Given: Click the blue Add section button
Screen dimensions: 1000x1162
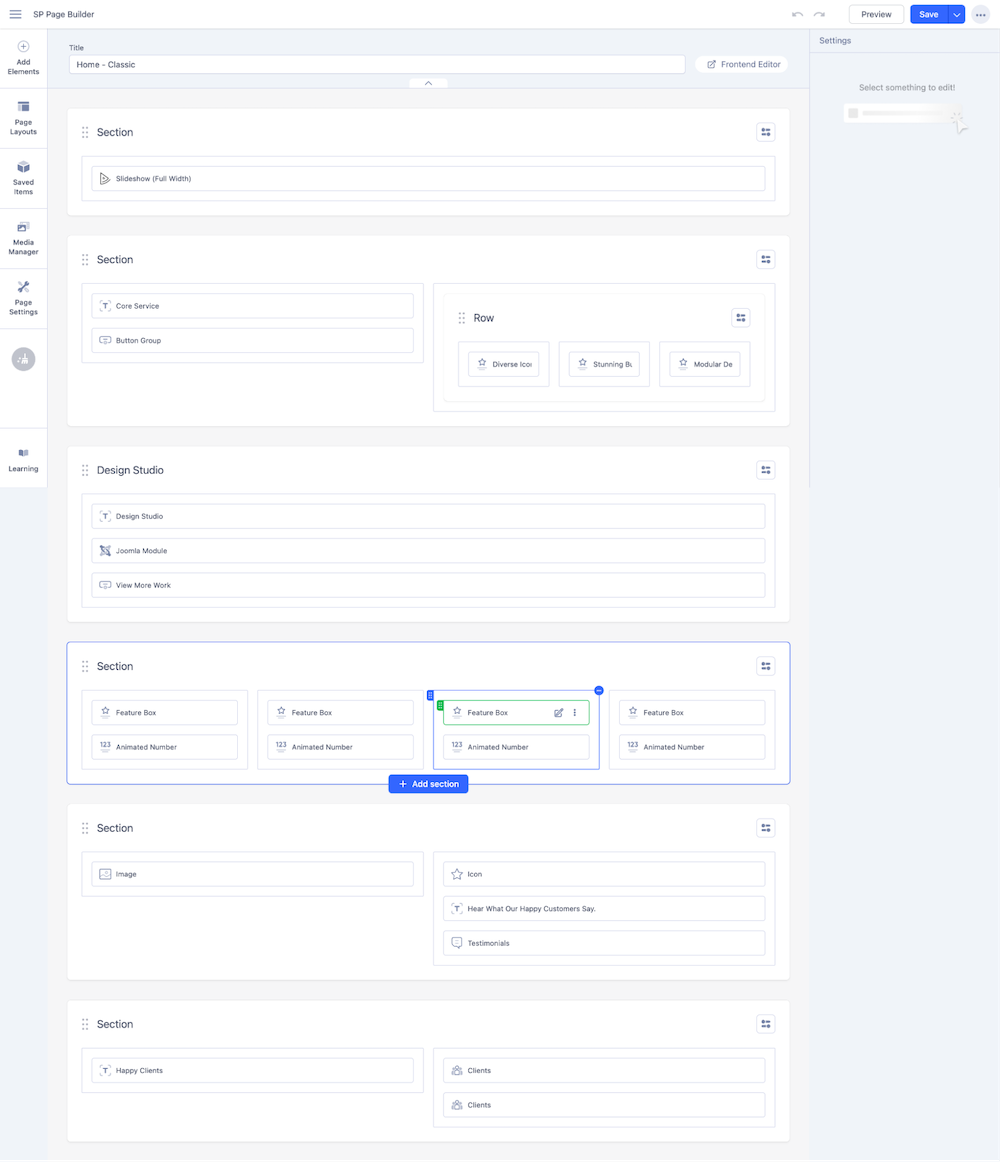Looking at the screenshot, I should (x=428, y=784).
